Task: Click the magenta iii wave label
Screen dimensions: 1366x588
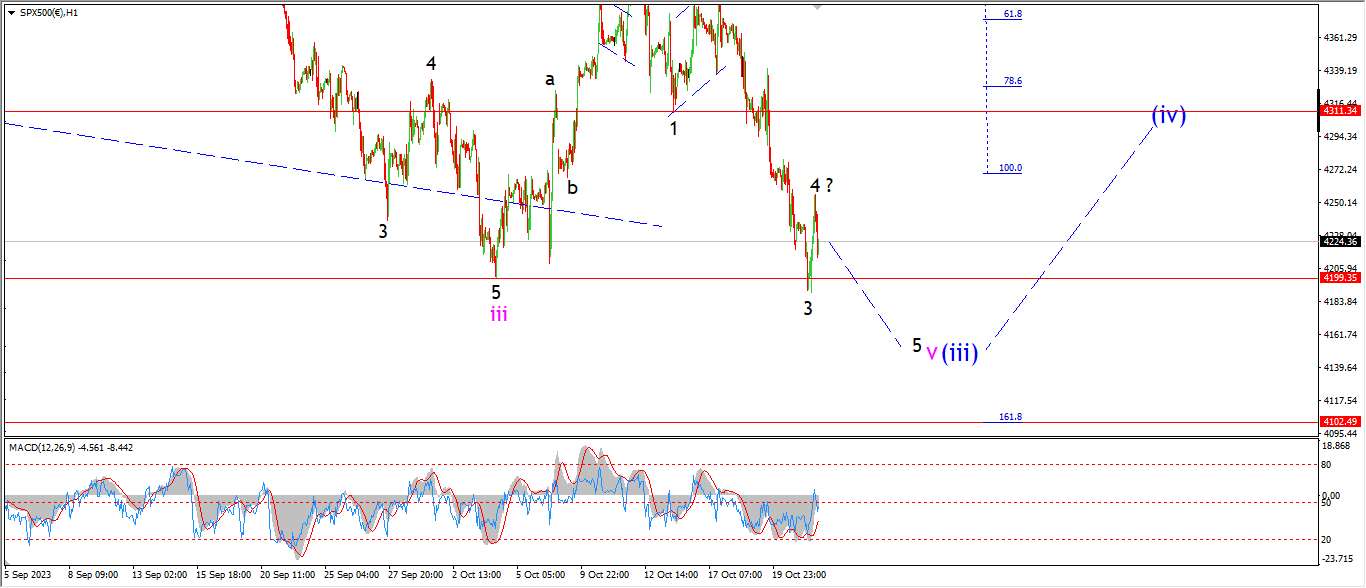Action: [498, 315]
